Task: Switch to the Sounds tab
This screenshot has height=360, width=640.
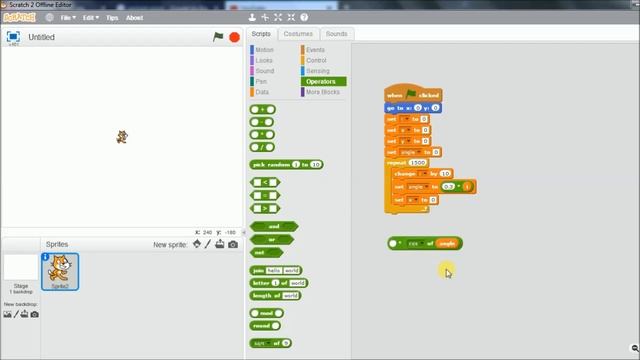Action: point(337,34)
